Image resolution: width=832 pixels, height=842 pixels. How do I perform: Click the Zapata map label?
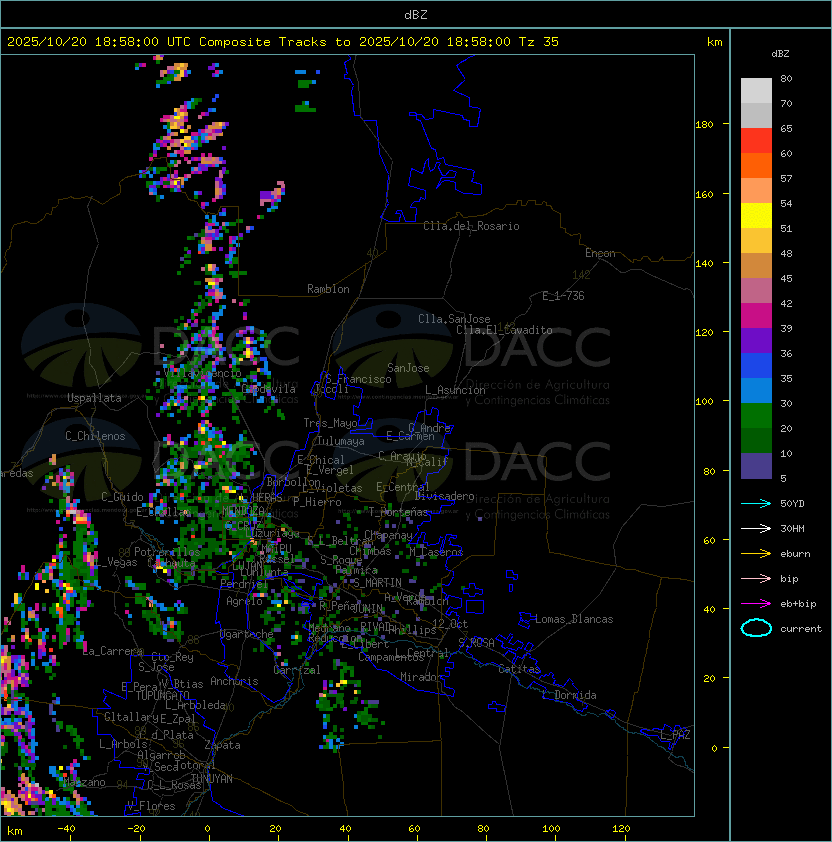pos(222,745)
